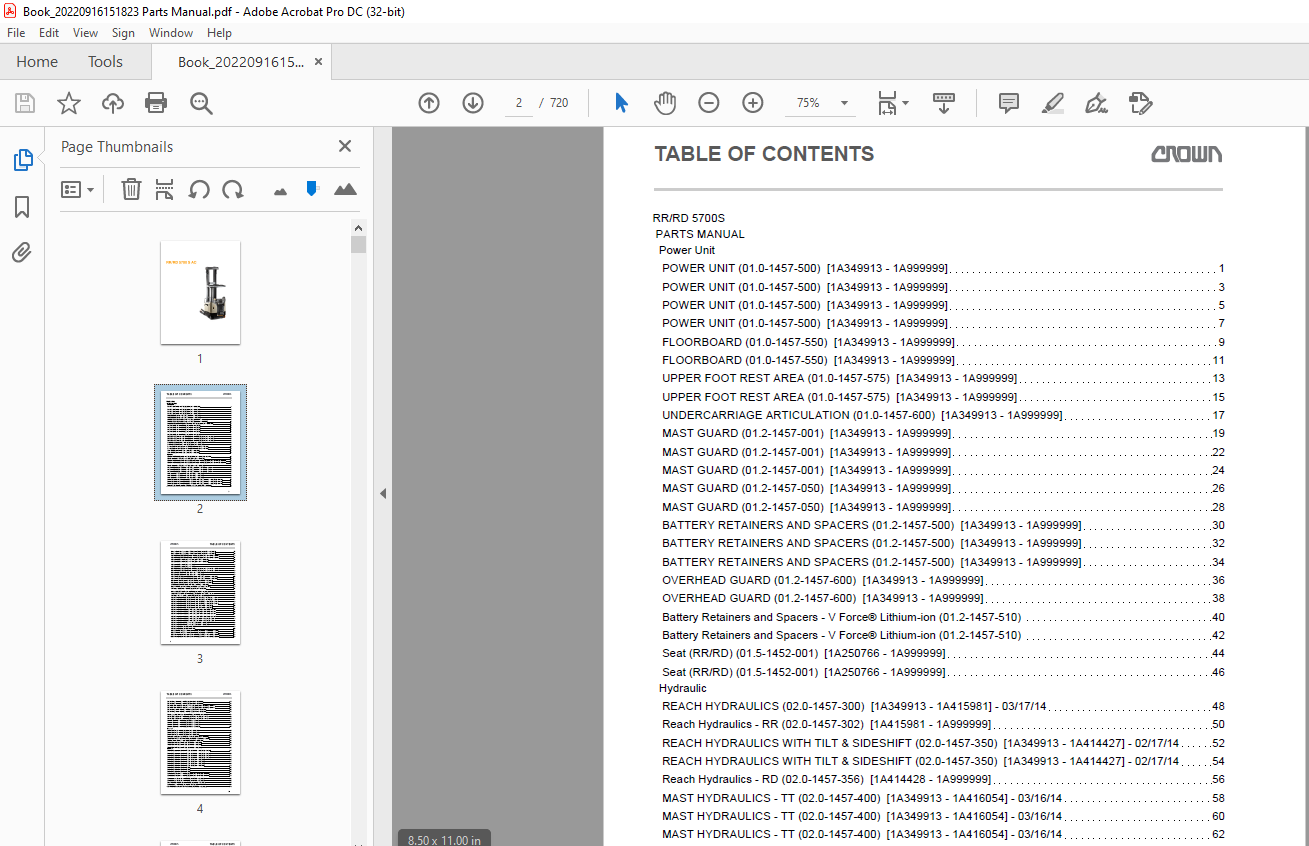Click the fit page width icon
The width and height of the screenshot is (1309, 846).
click(887, 103)
